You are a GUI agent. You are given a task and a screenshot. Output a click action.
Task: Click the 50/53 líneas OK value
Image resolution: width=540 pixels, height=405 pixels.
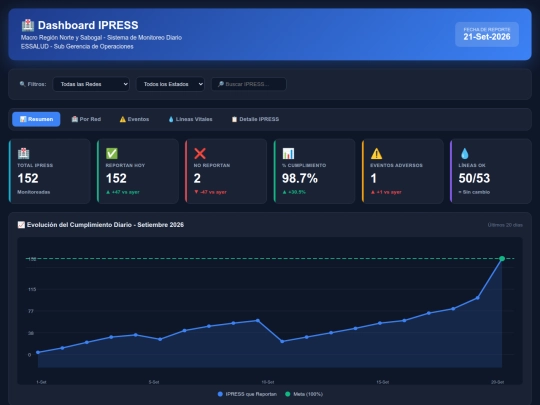pos(474,178)
